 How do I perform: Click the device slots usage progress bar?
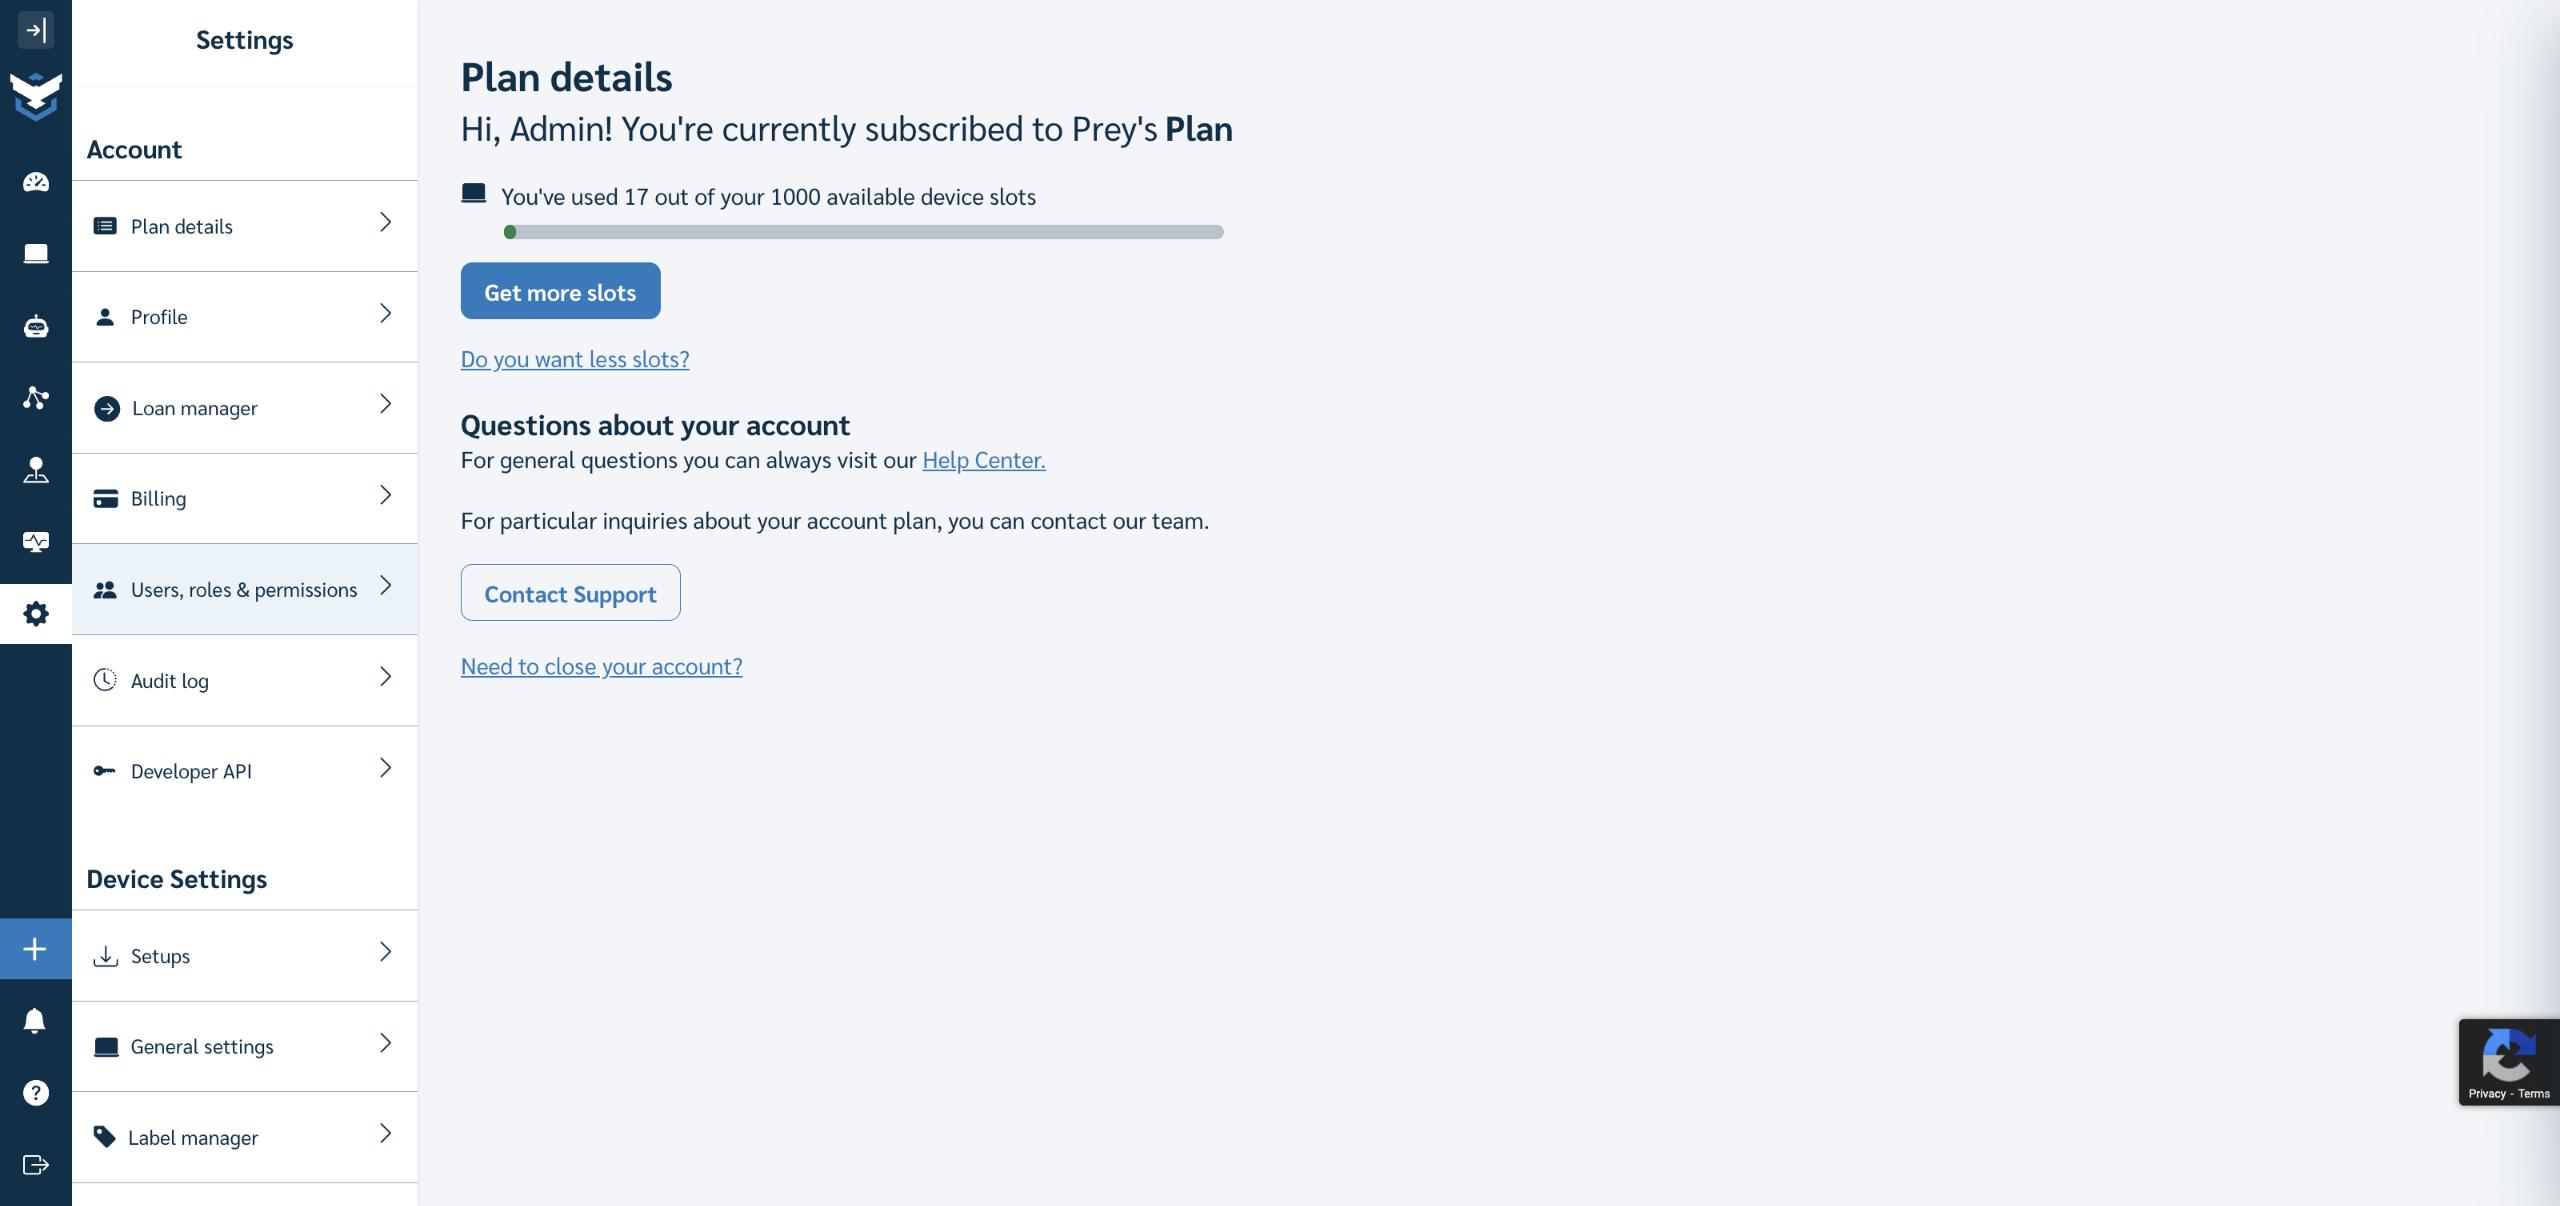point(863,232)
